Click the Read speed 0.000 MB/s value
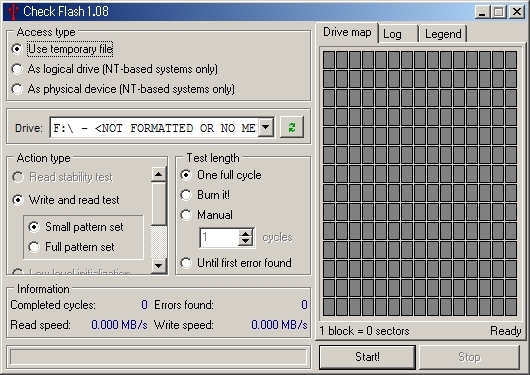This screenshot has height=375, width=530. (x=119, y=325)
